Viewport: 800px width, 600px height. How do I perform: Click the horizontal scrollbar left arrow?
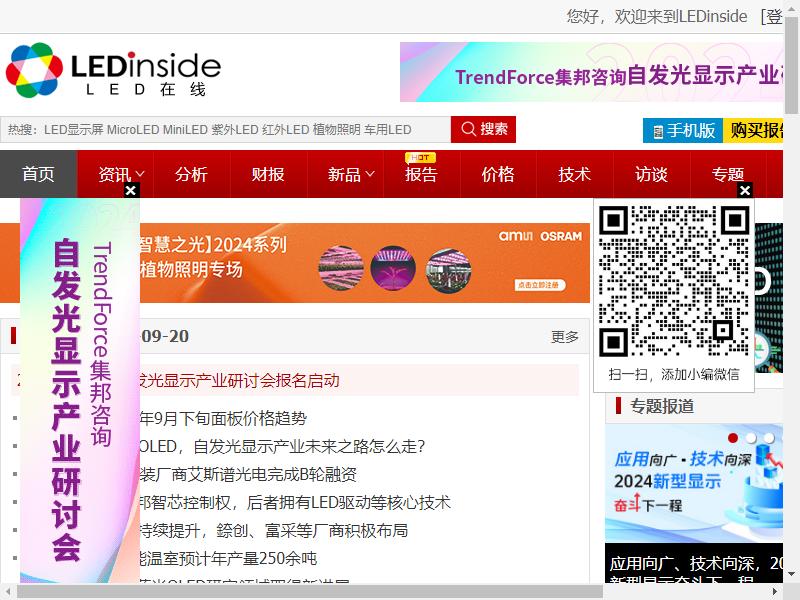[8, 592]
